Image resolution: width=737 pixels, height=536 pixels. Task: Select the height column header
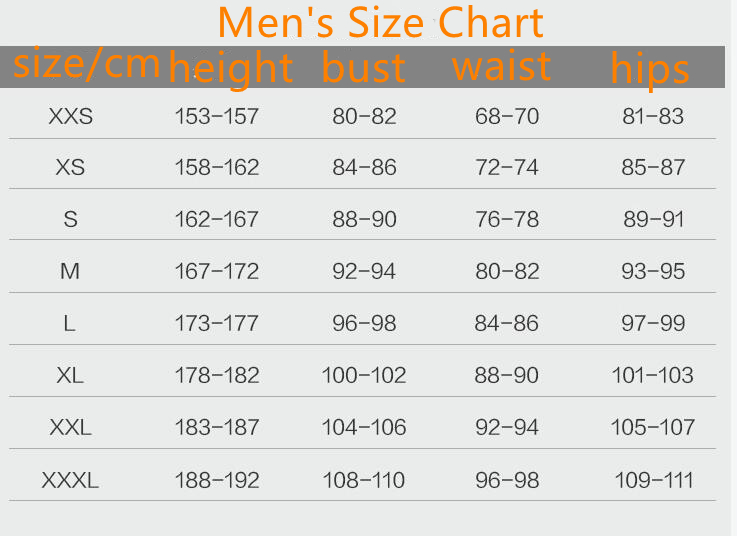click(x=231, y=67)
